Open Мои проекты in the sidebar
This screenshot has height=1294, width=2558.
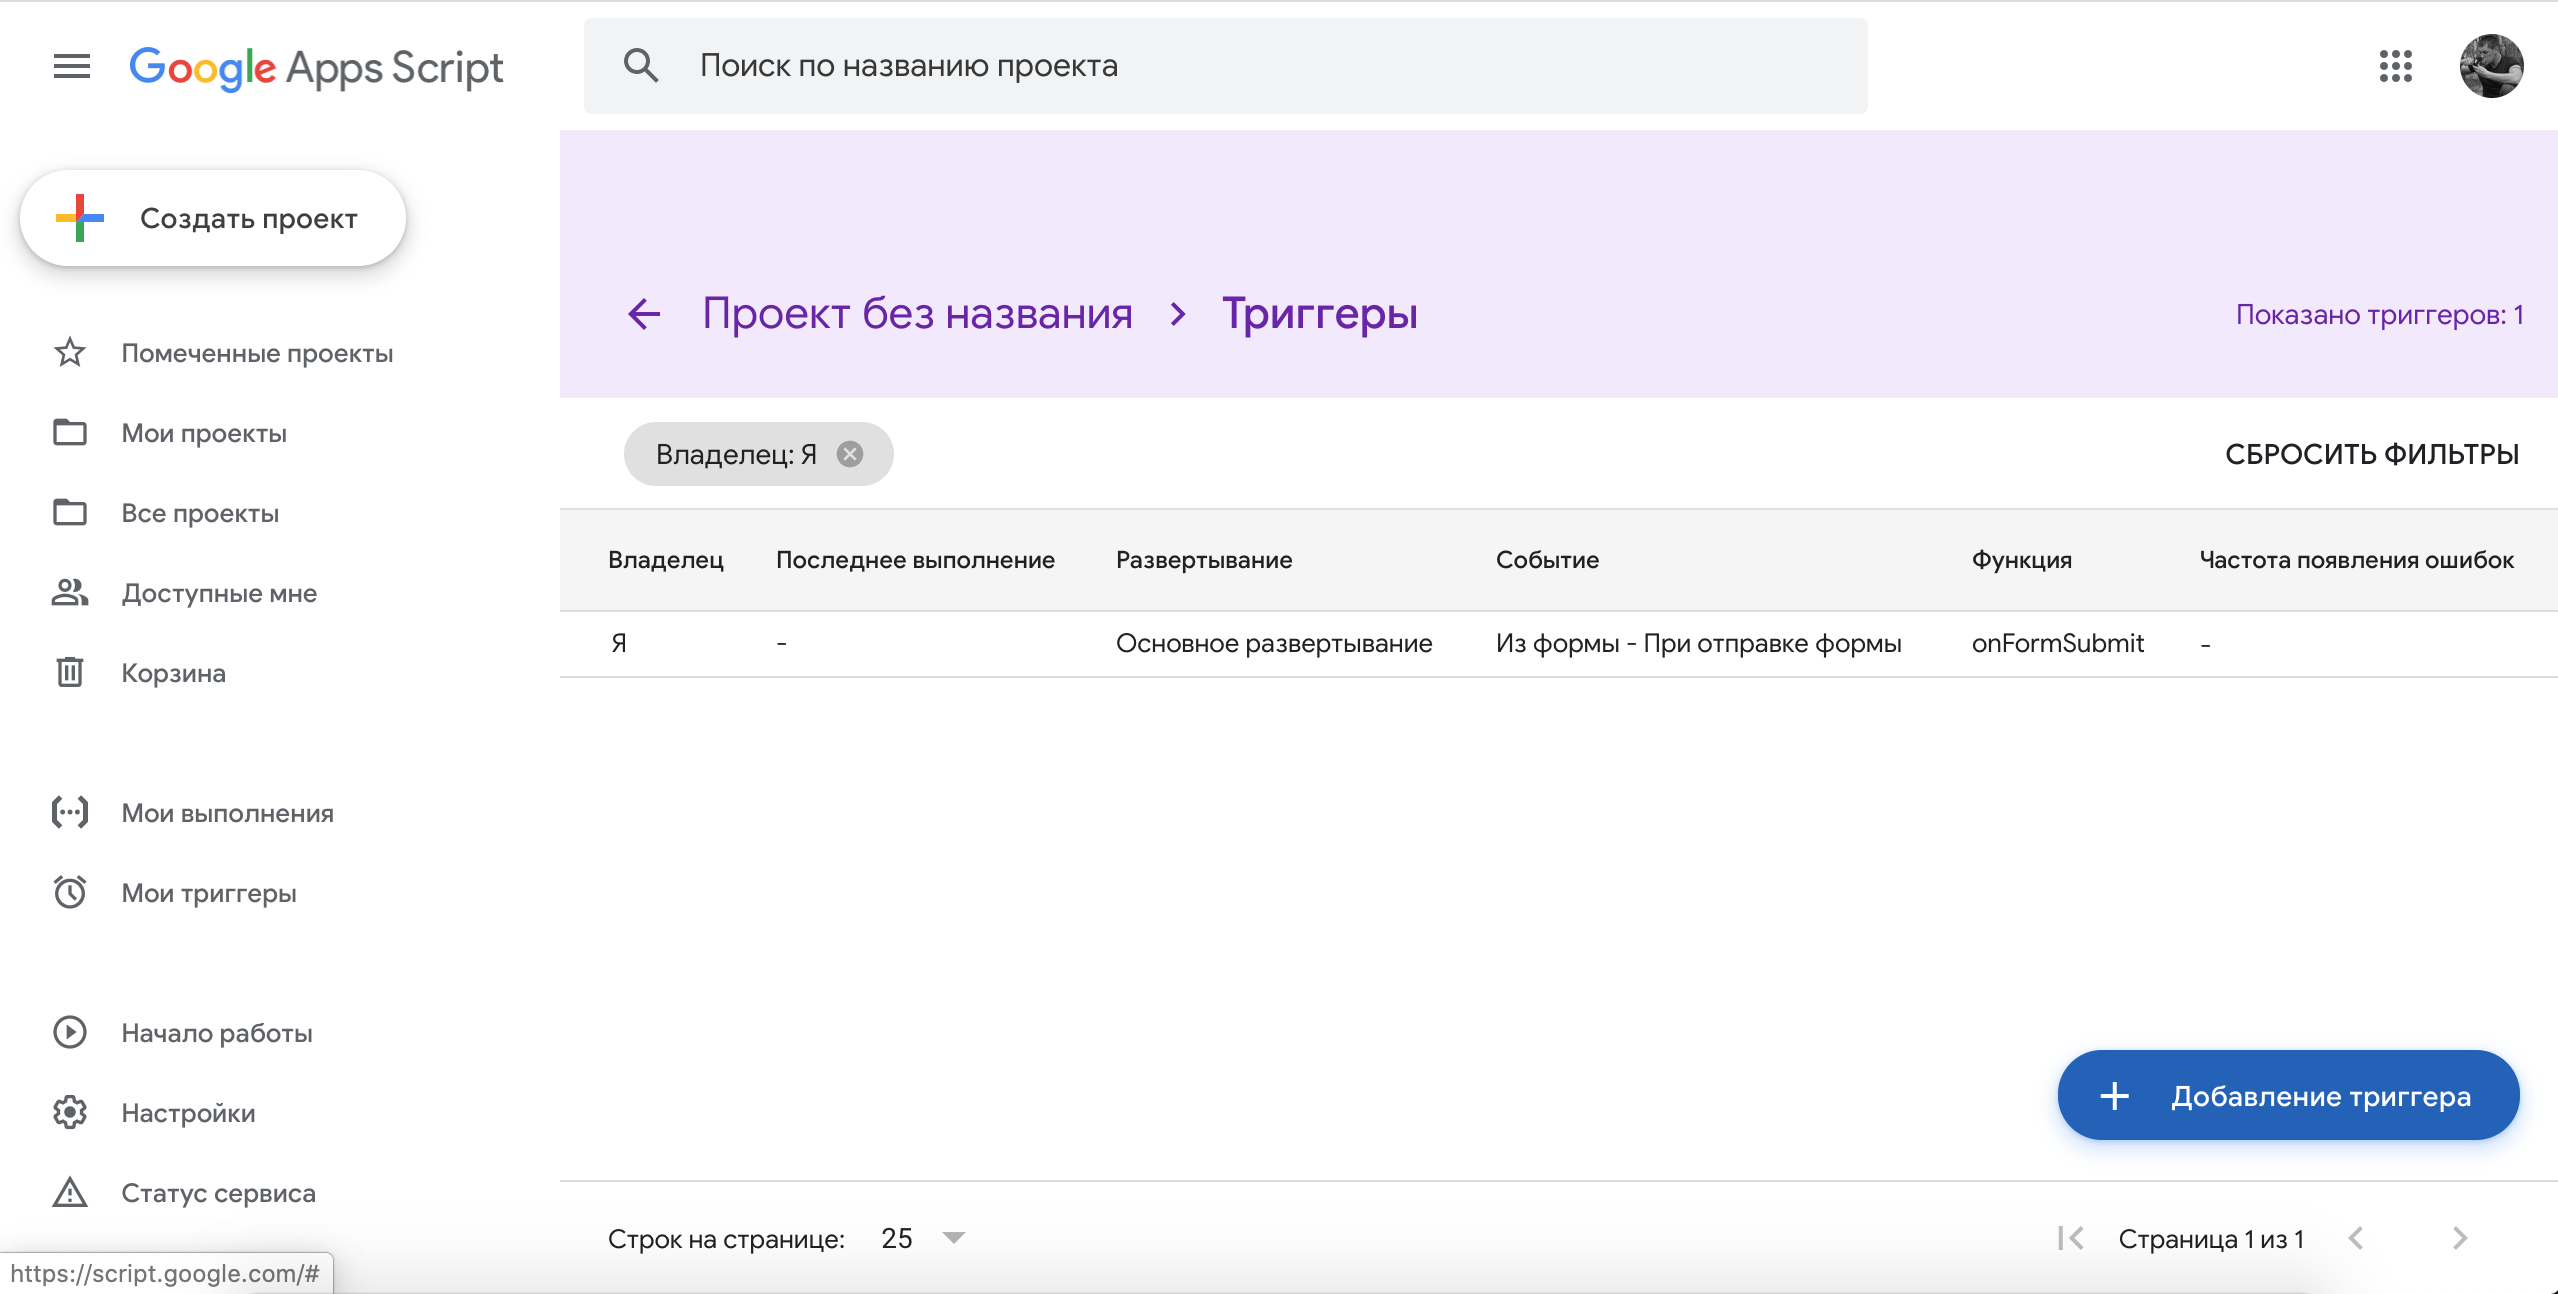[x=204, y=433]
